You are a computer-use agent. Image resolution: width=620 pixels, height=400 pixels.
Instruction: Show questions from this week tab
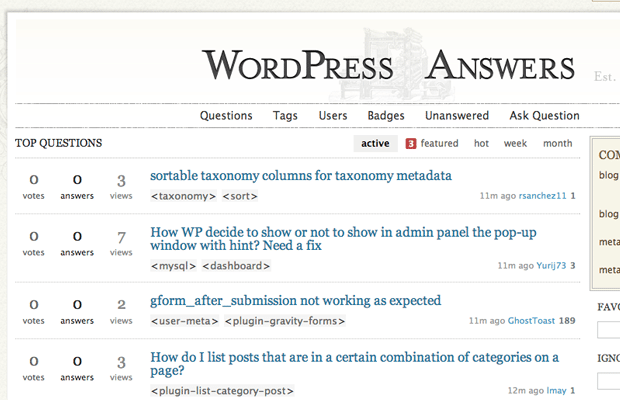point(515,143)
